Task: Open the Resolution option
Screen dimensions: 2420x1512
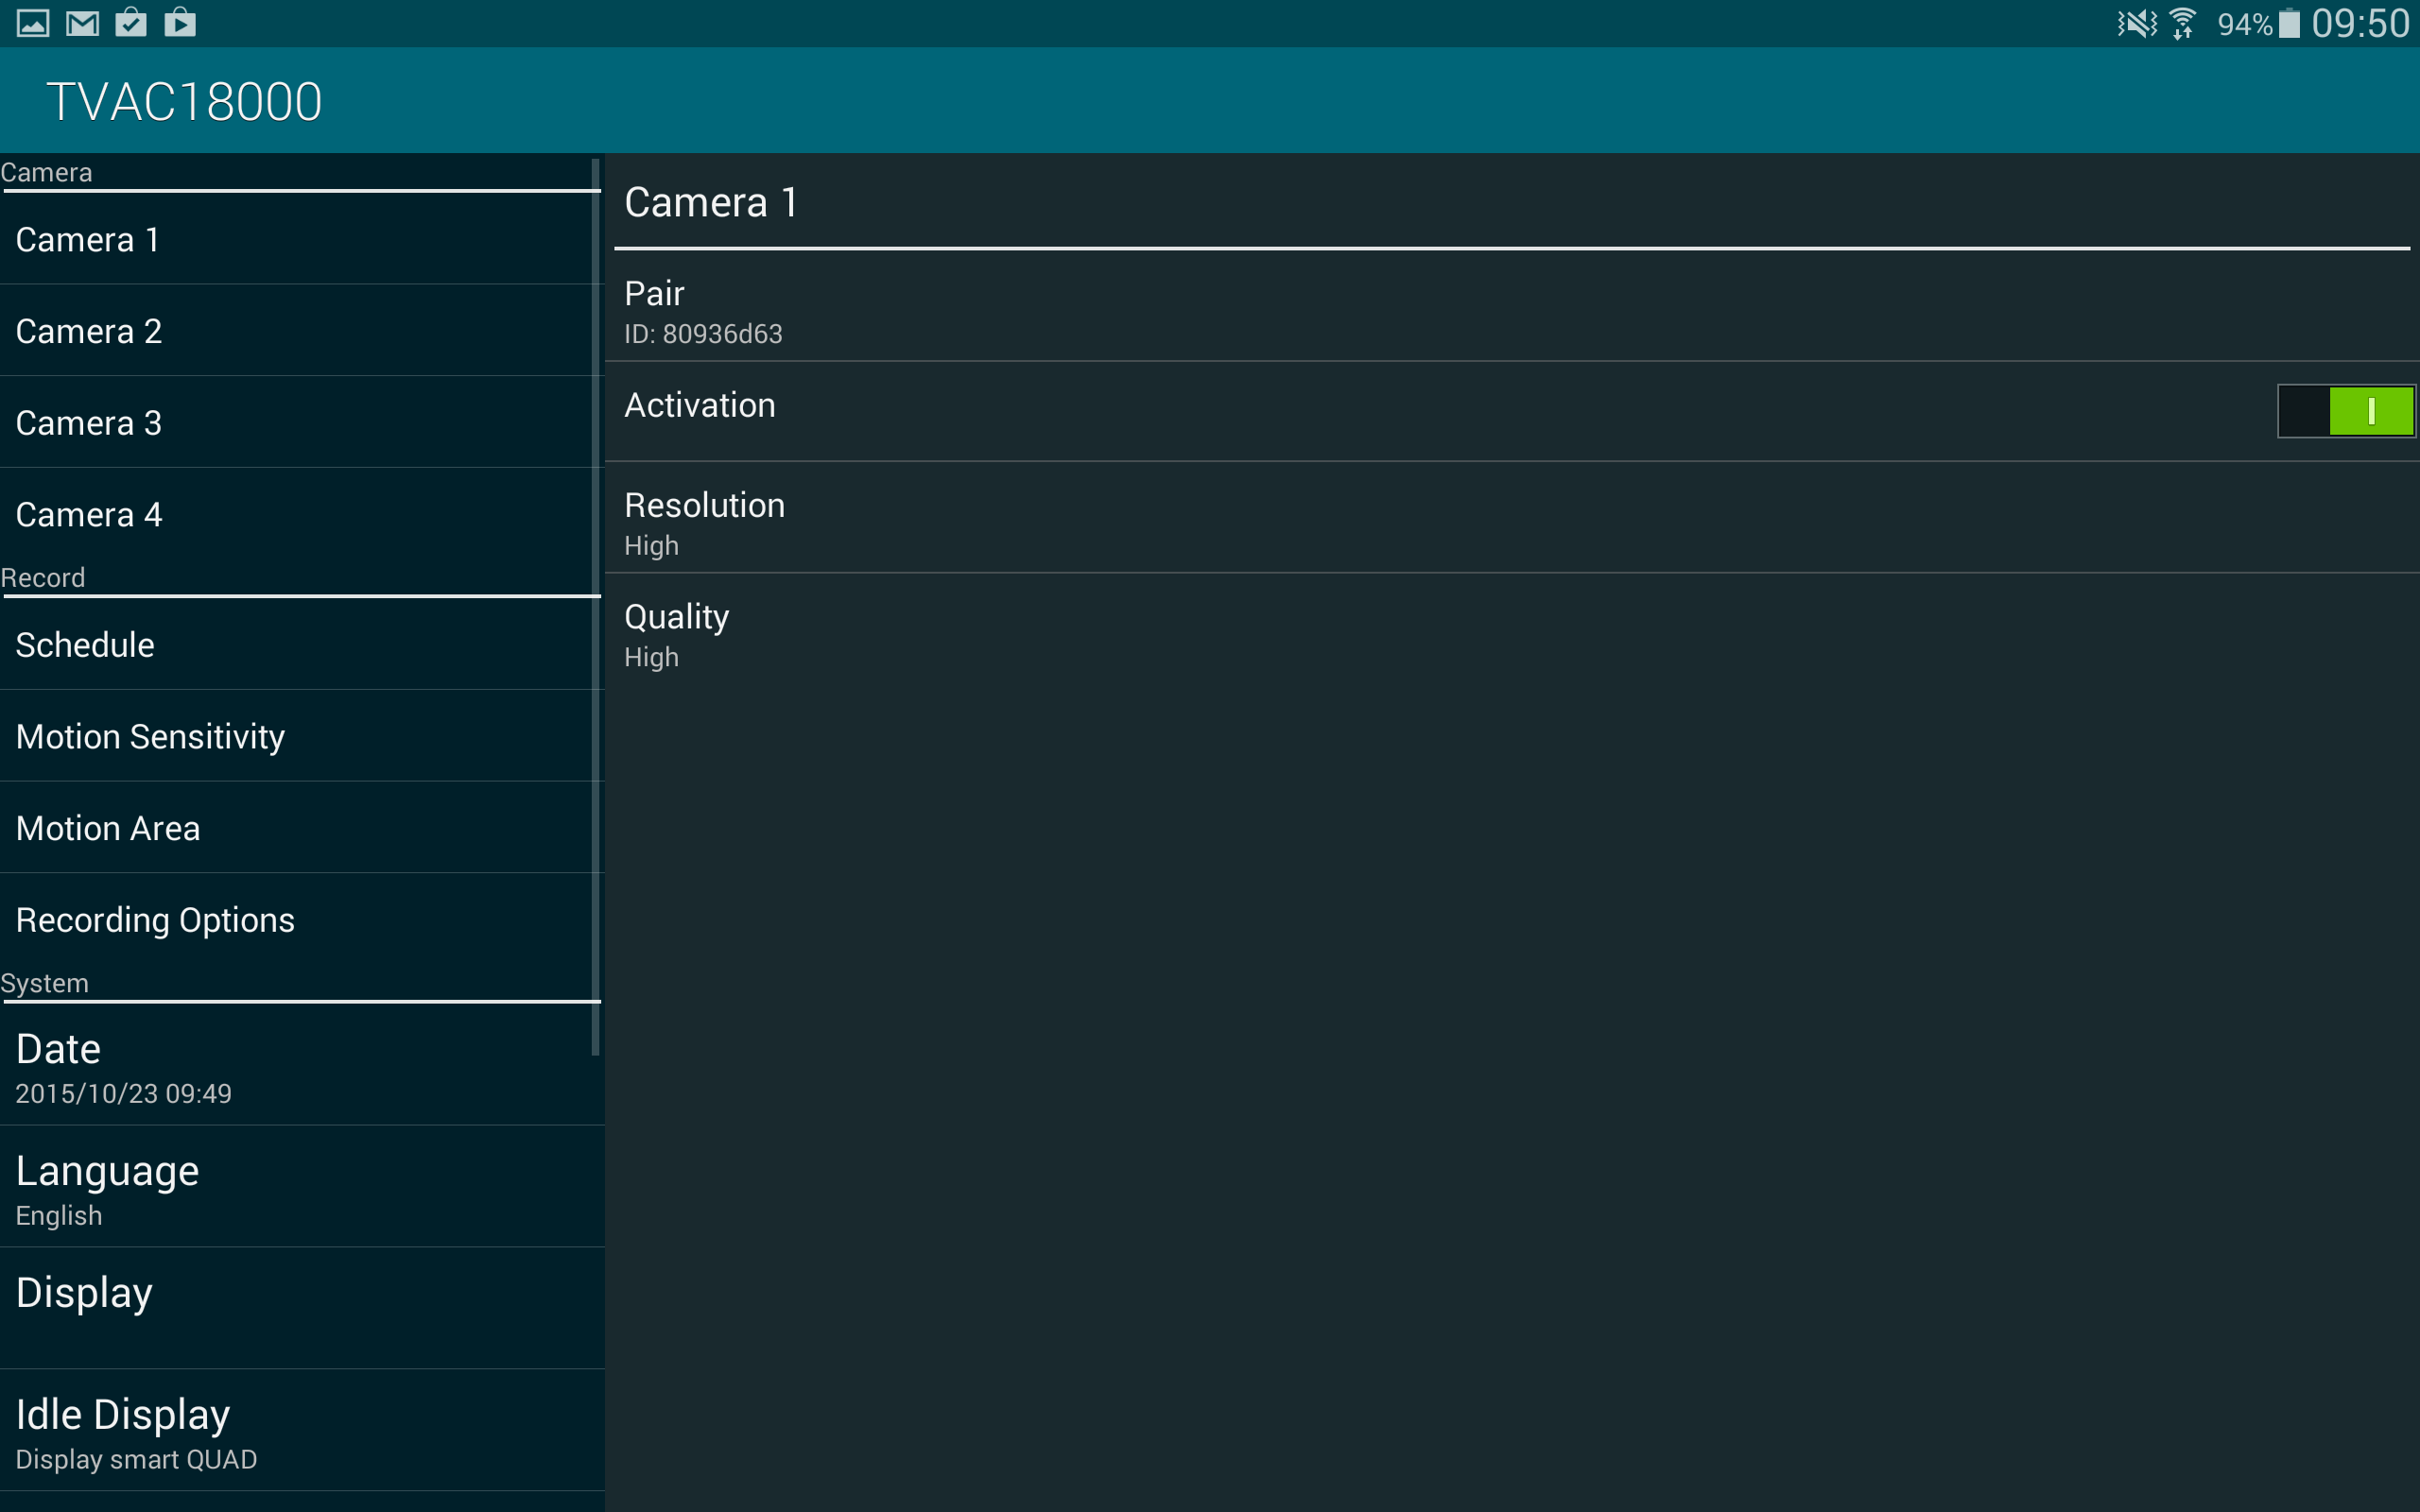Action: coord(1512,518)
